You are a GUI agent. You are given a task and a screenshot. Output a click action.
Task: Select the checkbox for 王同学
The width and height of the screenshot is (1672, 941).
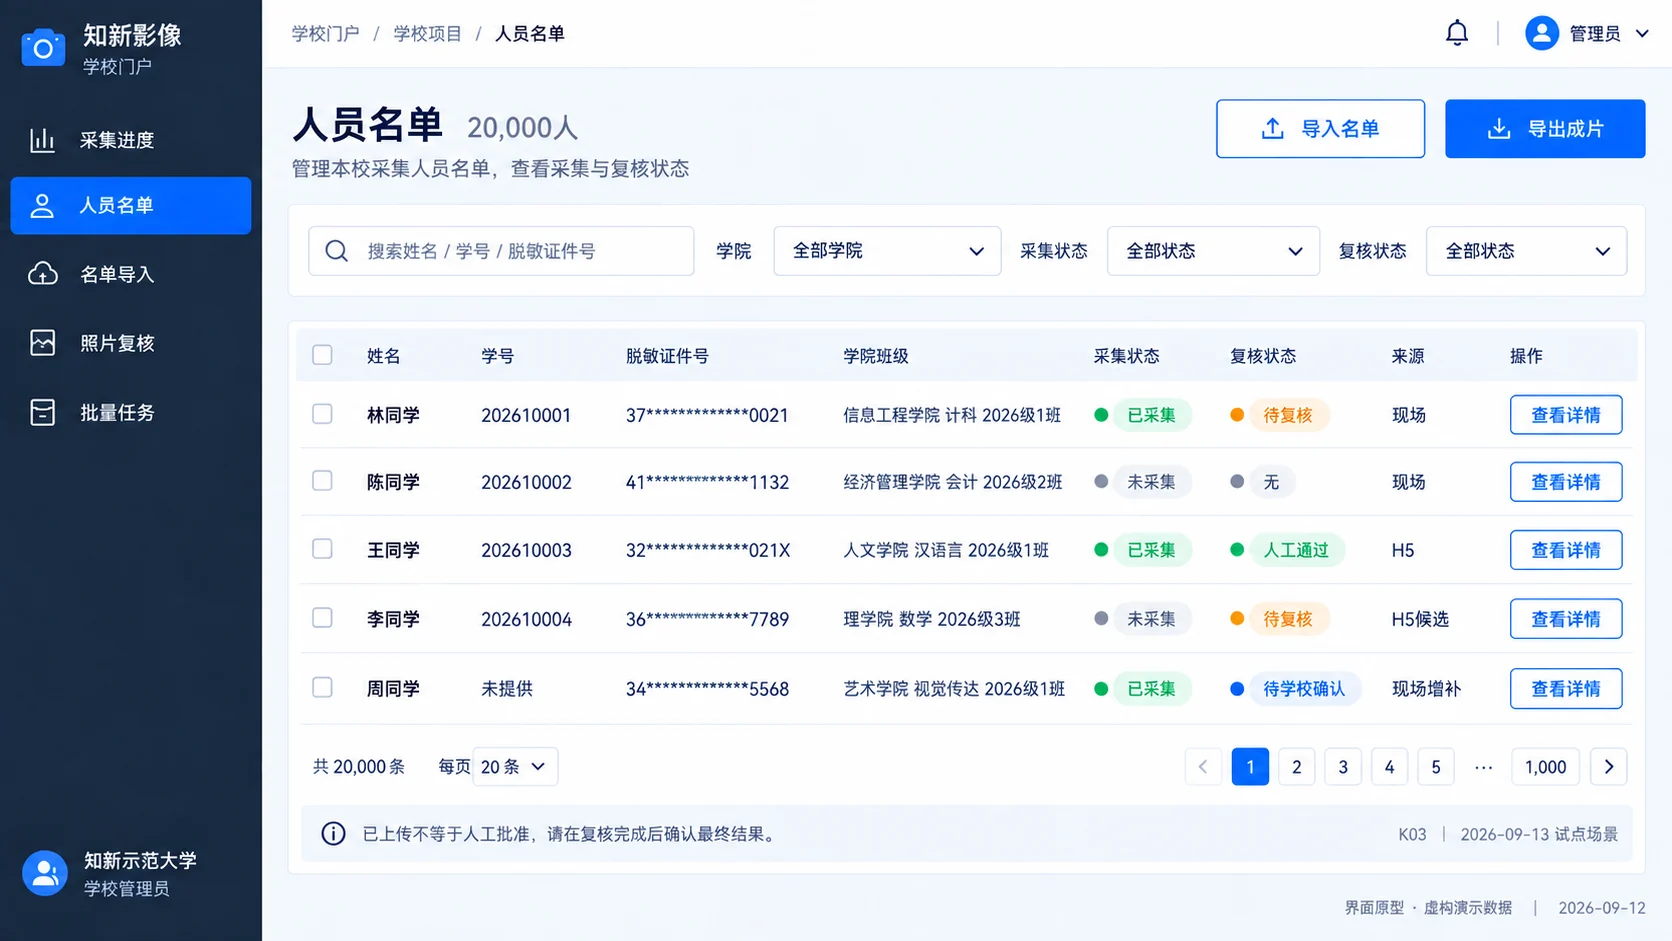click(x=322, y=549)
